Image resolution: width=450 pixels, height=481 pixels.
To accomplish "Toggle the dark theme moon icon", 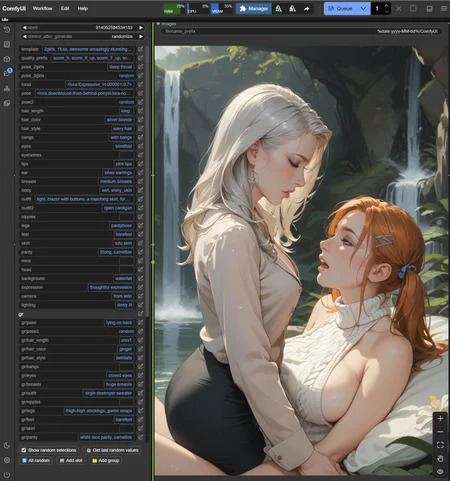I will (7, 445).
